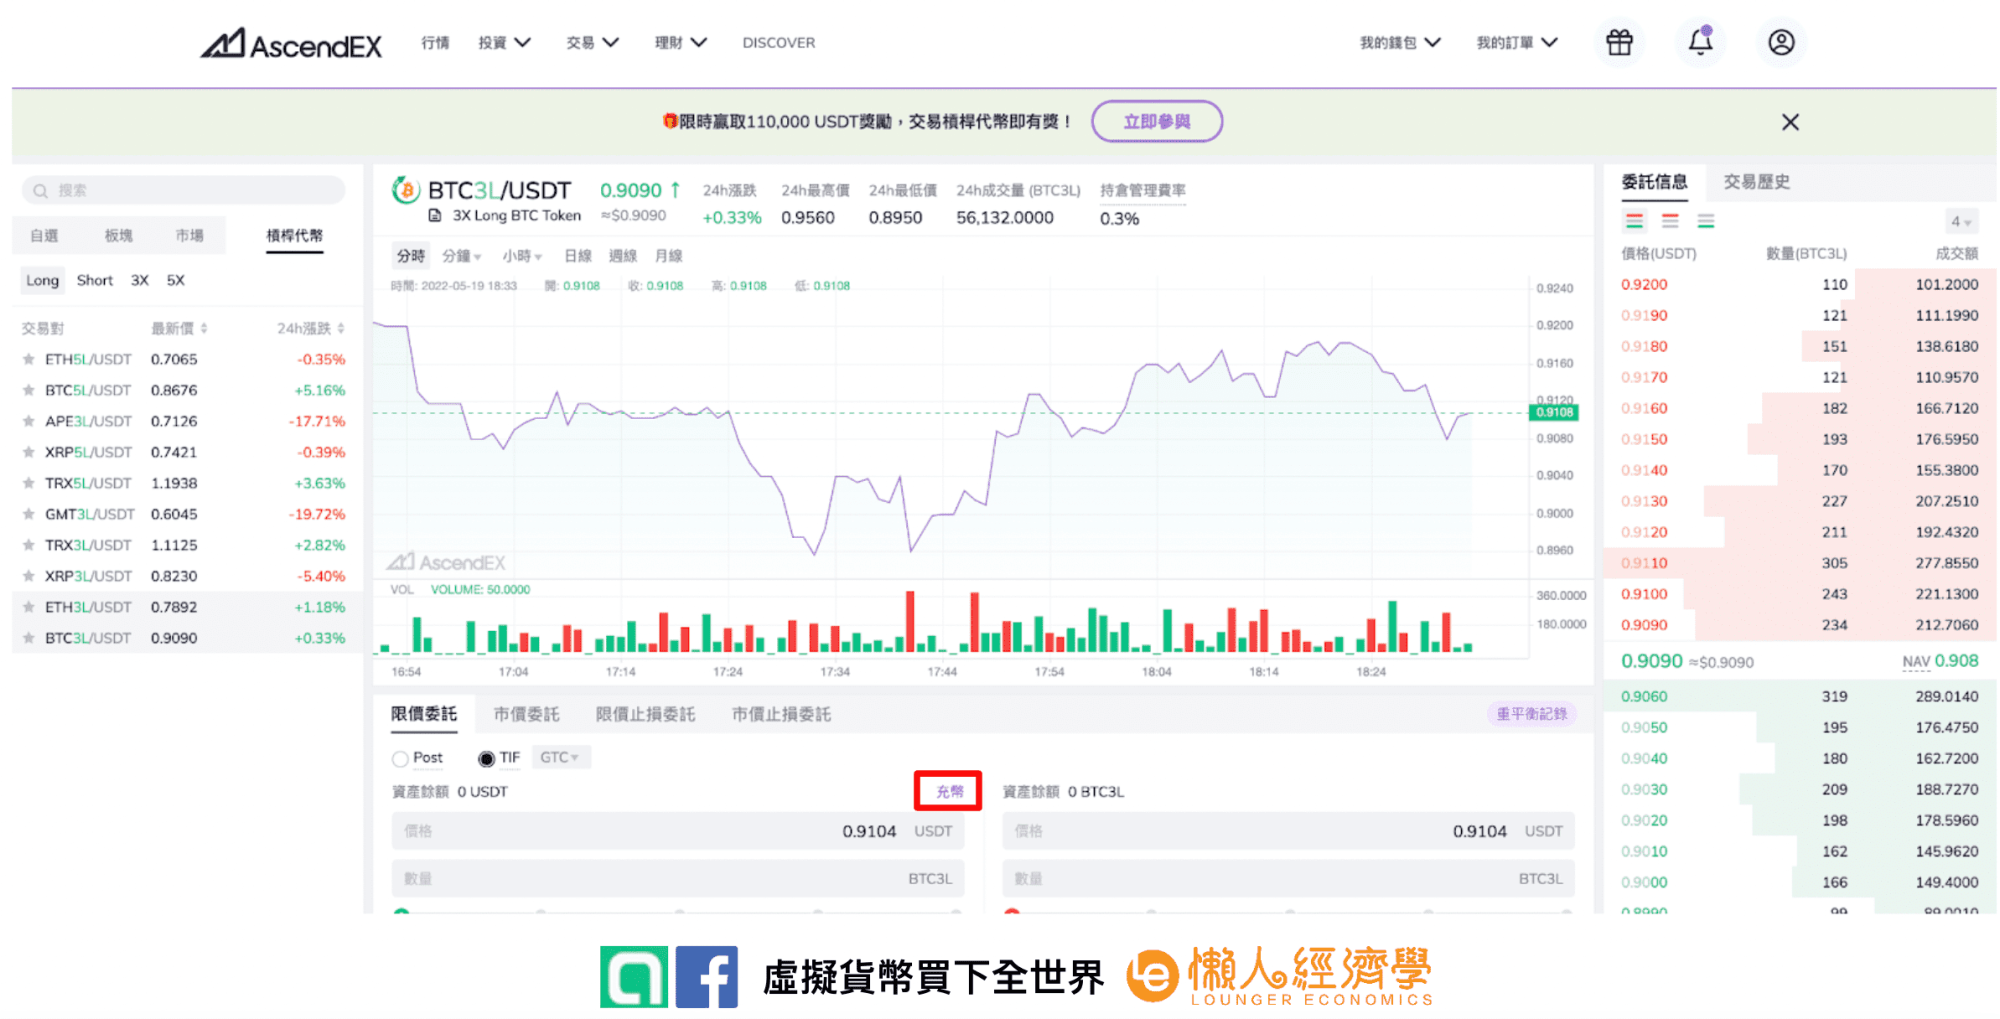This screenshot has width=2000, height=1019.
Task: Switch to the 限價止損委託 order tab
Action: (645, 714)
